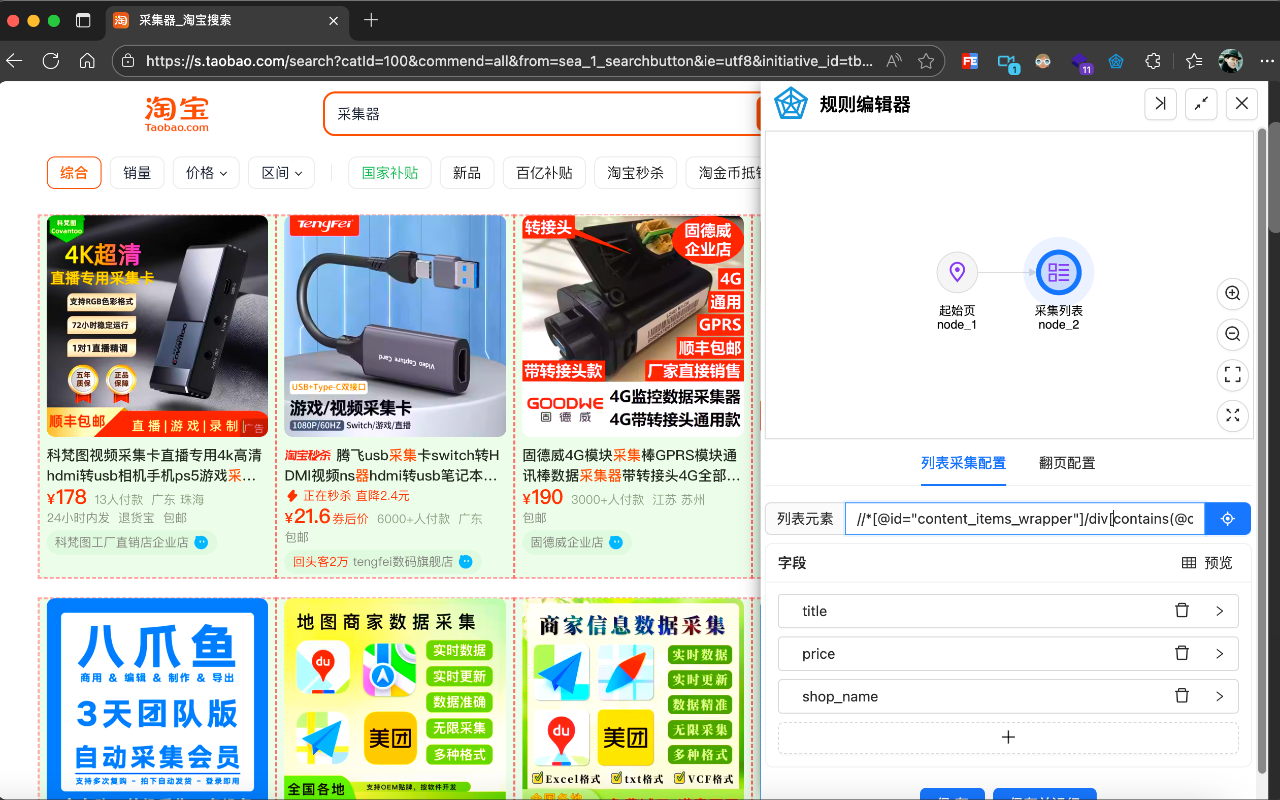Open the 科梵图视频采集卡 product title
Screen dimensions: 1280x800
154,465
